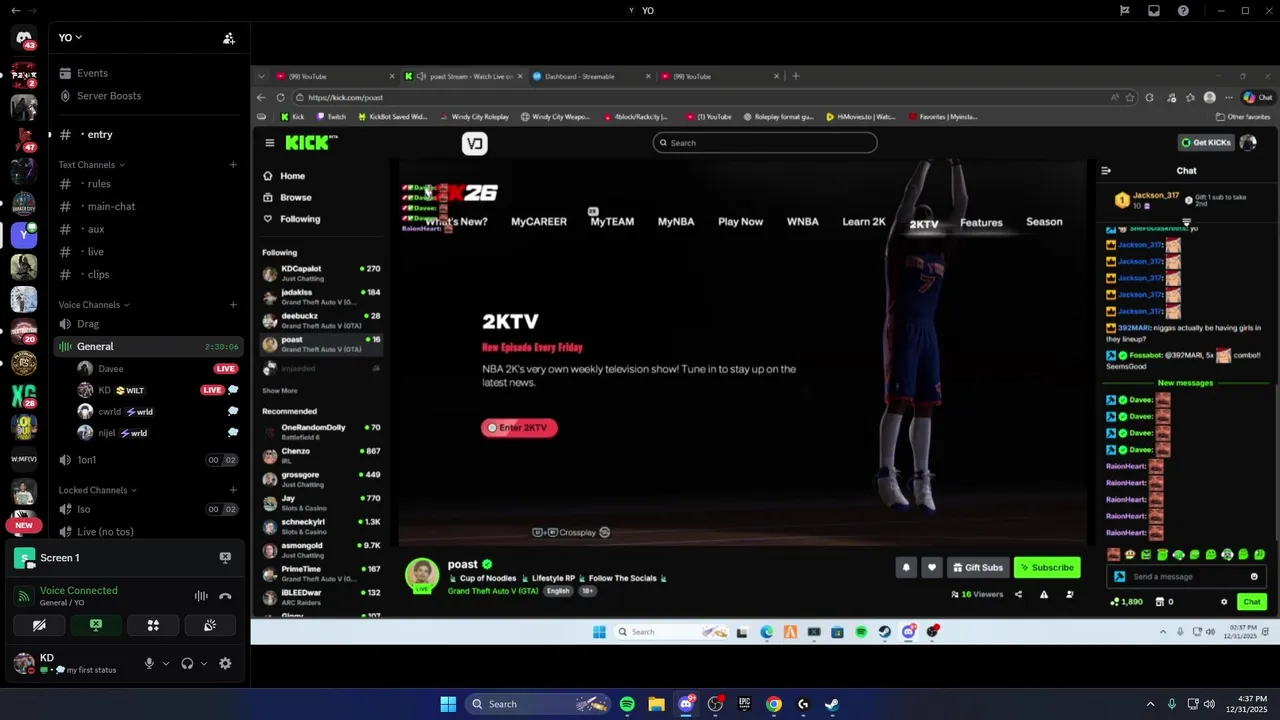Open Server Boosts in the Discord sidebar

pyautogui.click(x=109, y=96)
